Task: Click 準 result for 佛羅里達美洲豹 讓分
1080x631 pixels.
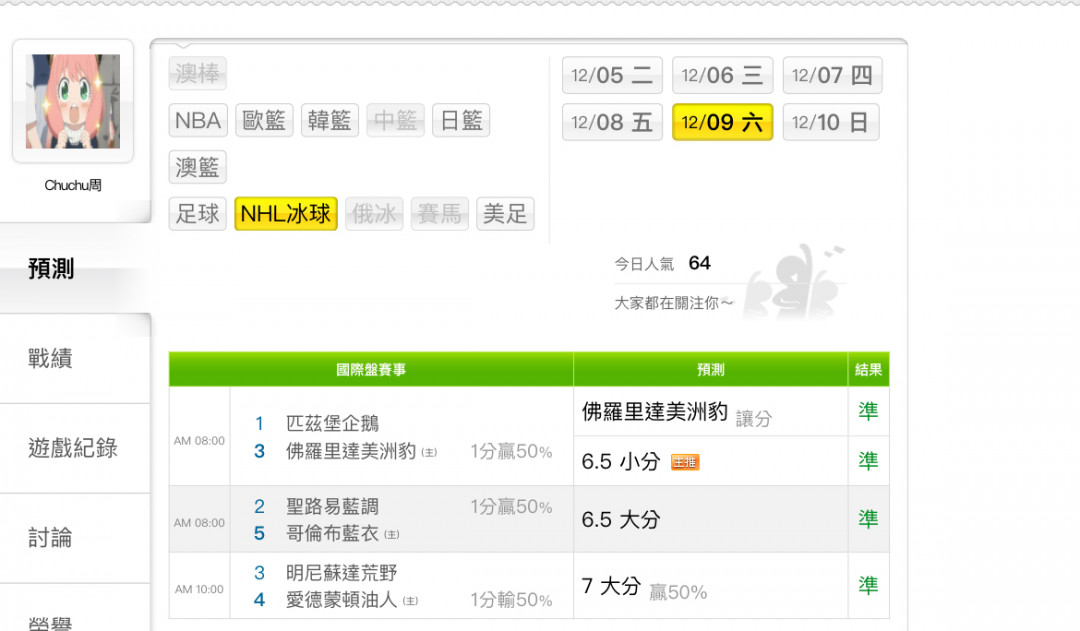Action: (868, 411)
